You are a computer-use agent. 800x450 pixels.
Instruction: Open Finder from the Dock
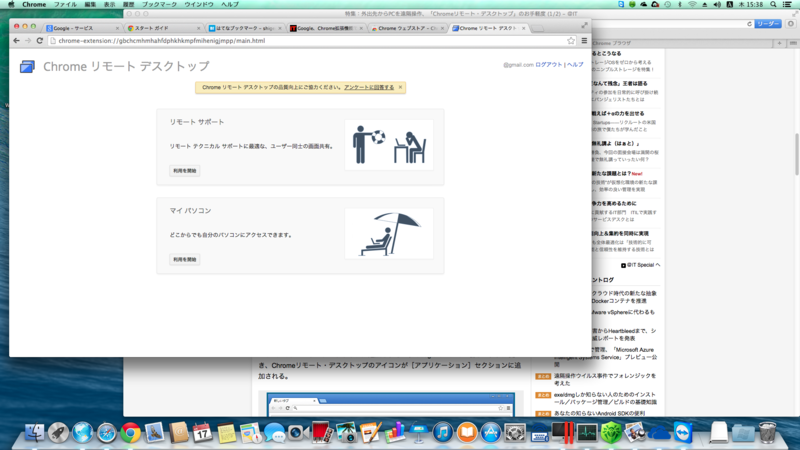coord(34,433)
